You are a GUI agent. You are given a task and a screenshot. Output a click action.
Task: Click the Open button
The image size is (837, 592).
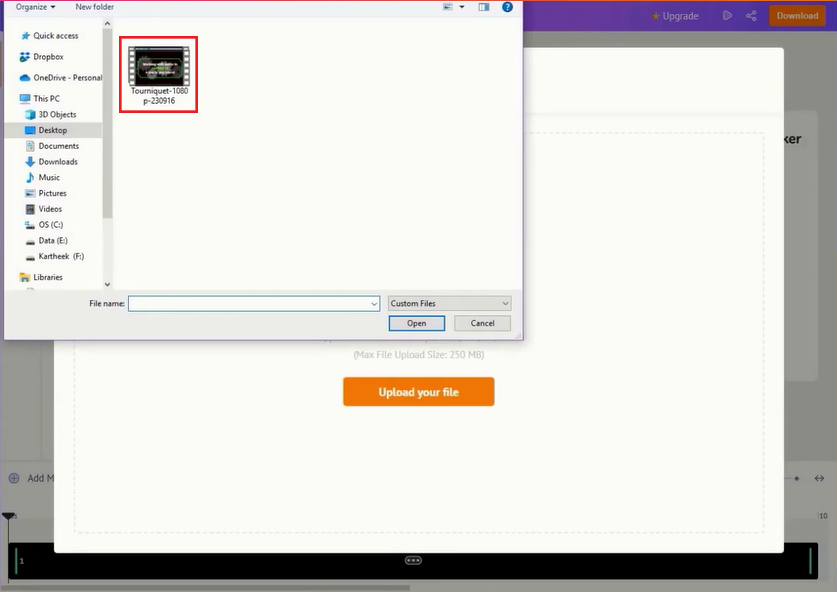pyautogui.click(x=416, y=323)
